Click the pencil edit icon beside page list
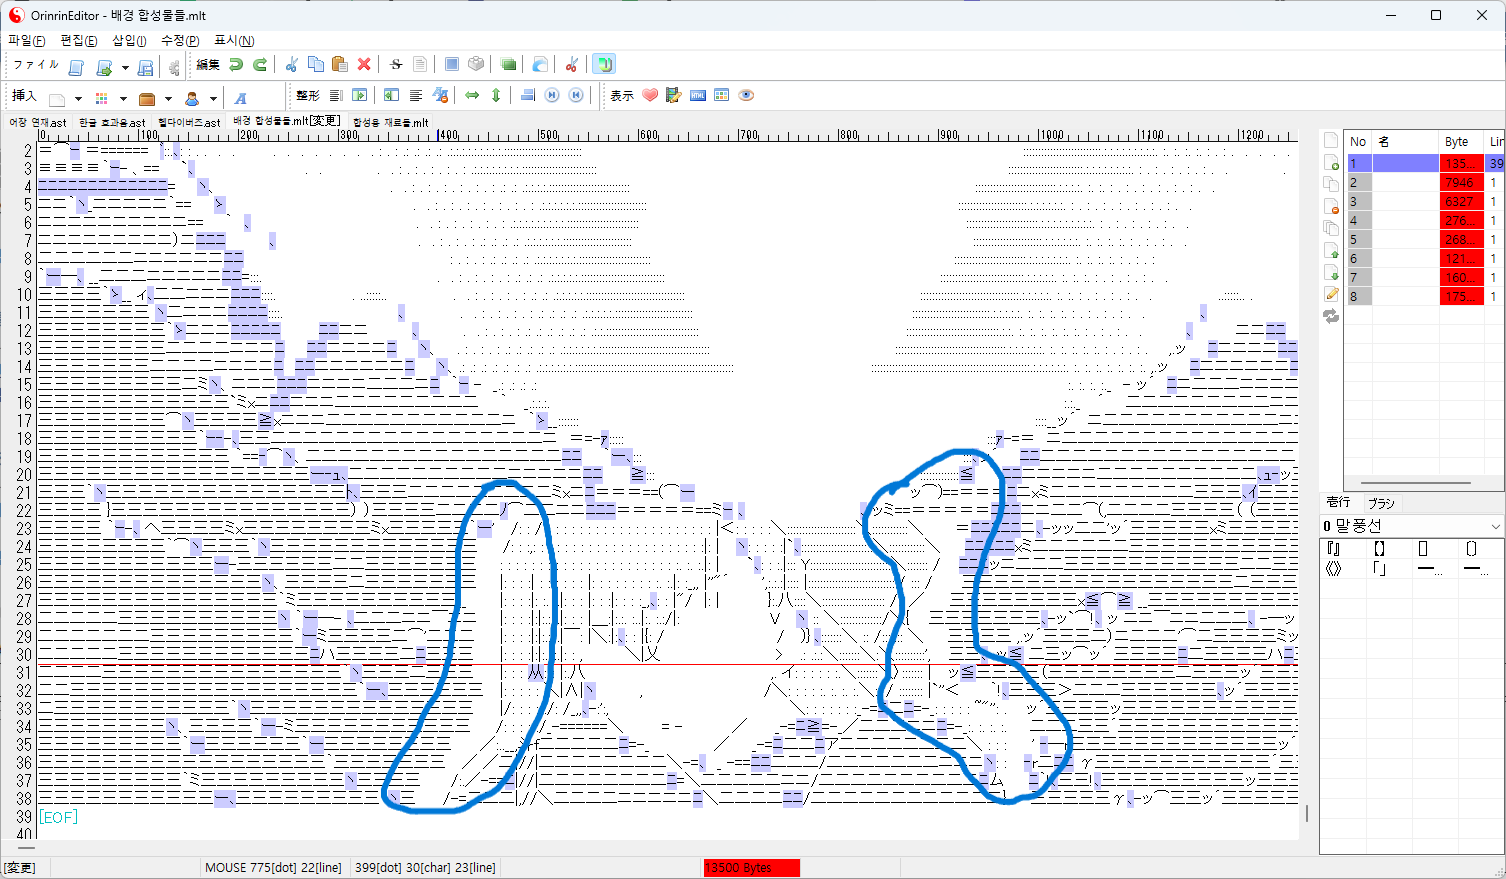The height and width of the screenshot is (879, 1506). pyautogui.click(x=1331, y=294)
